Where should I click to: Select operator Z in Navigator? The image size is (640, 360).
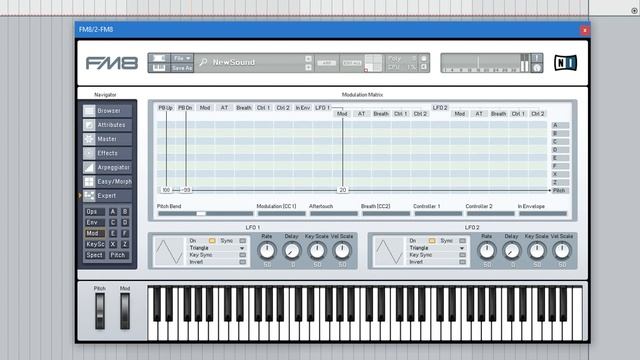point(125,244)
